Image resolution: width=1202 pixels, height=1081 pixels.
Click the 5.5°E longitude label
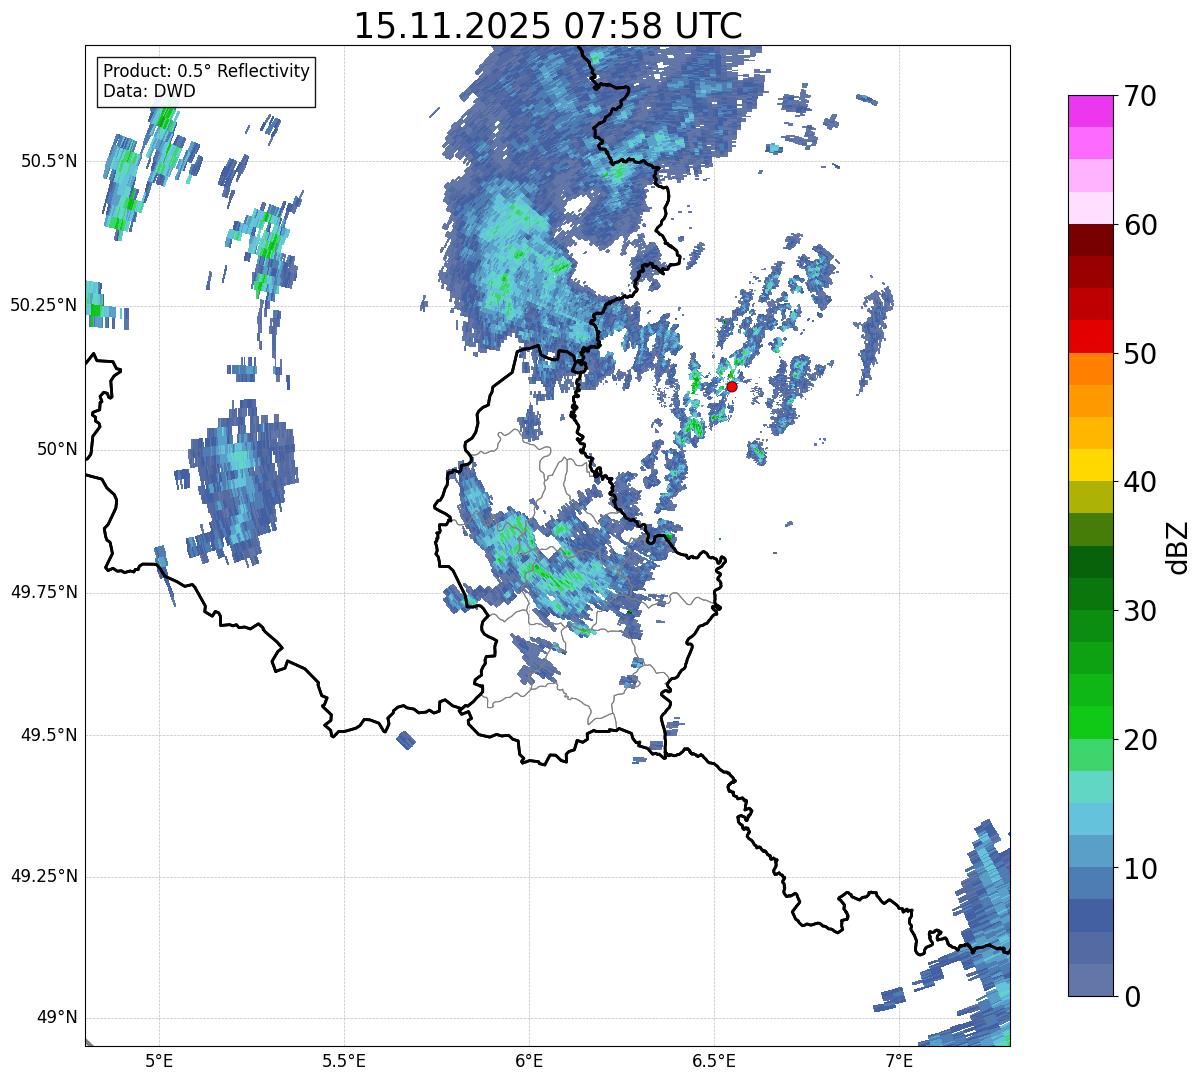(344, 1061)
